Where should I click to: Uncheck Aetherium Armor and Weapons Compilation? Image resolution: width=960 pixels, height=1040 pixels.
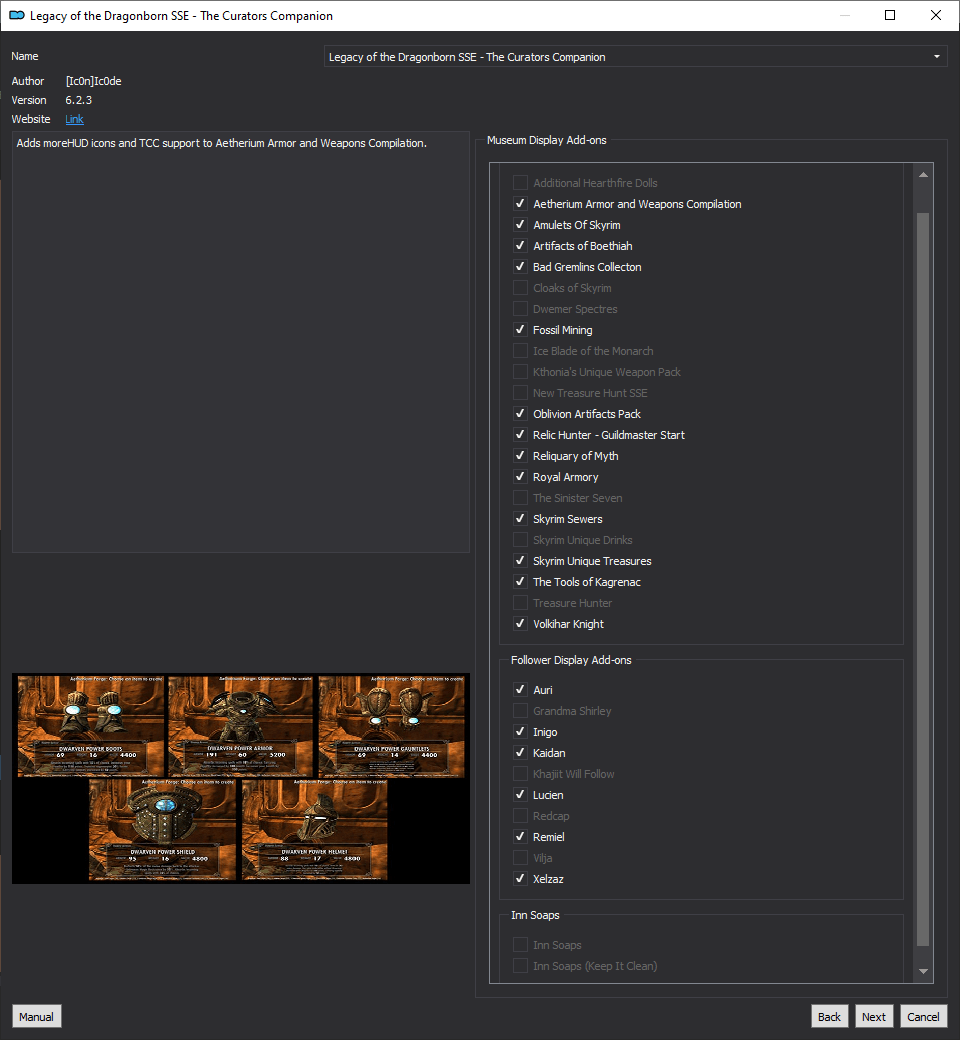[521, 204]
